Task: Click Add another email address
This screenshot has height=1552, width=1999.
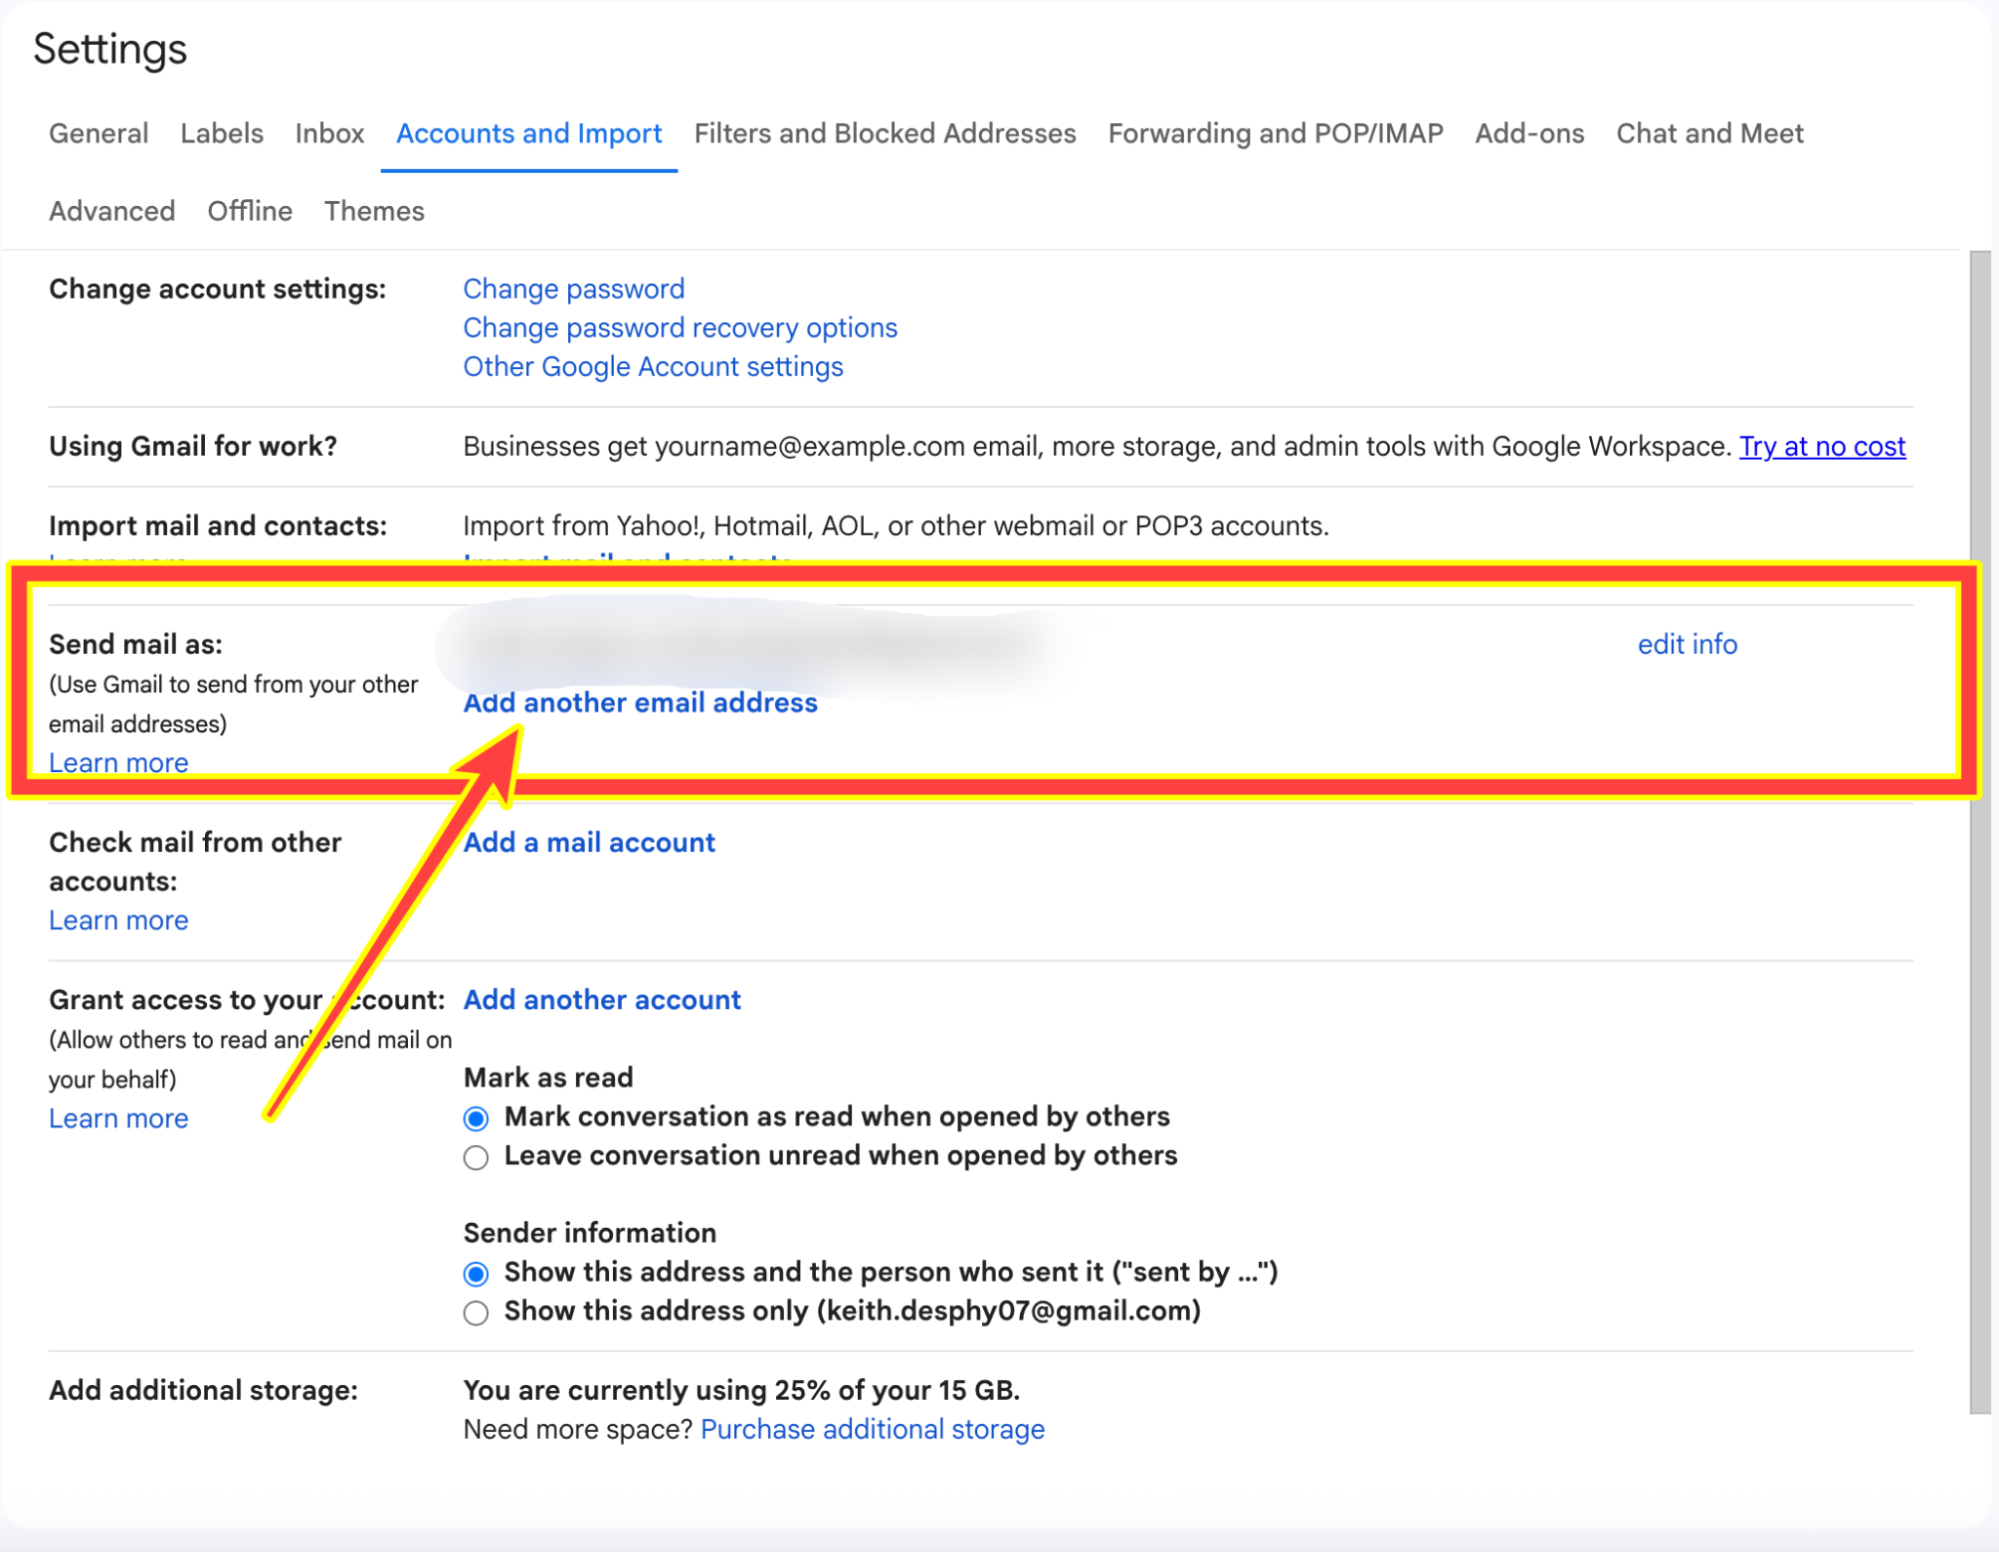Action: tap(640, 702)
